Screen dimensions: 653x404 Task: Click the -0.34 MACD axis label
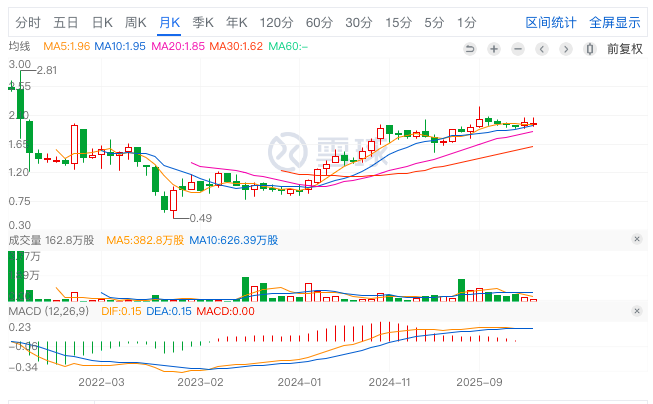click(23, 367)
